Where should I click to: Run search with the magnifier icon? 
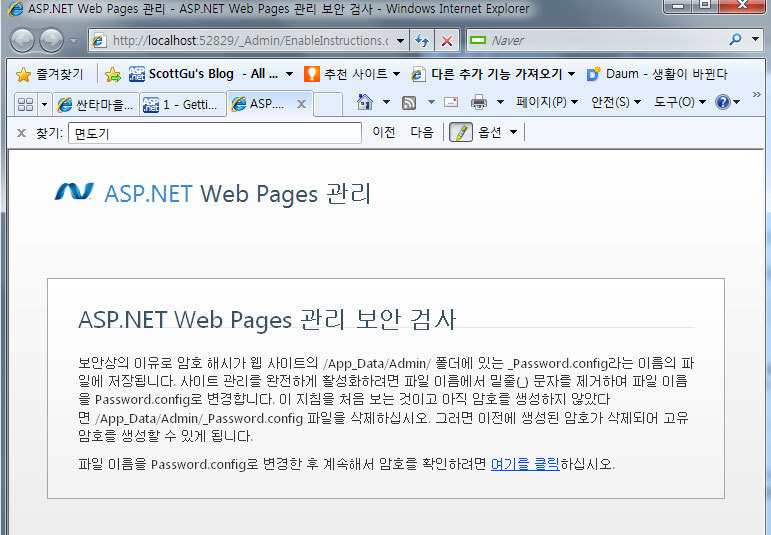[736, 39]
